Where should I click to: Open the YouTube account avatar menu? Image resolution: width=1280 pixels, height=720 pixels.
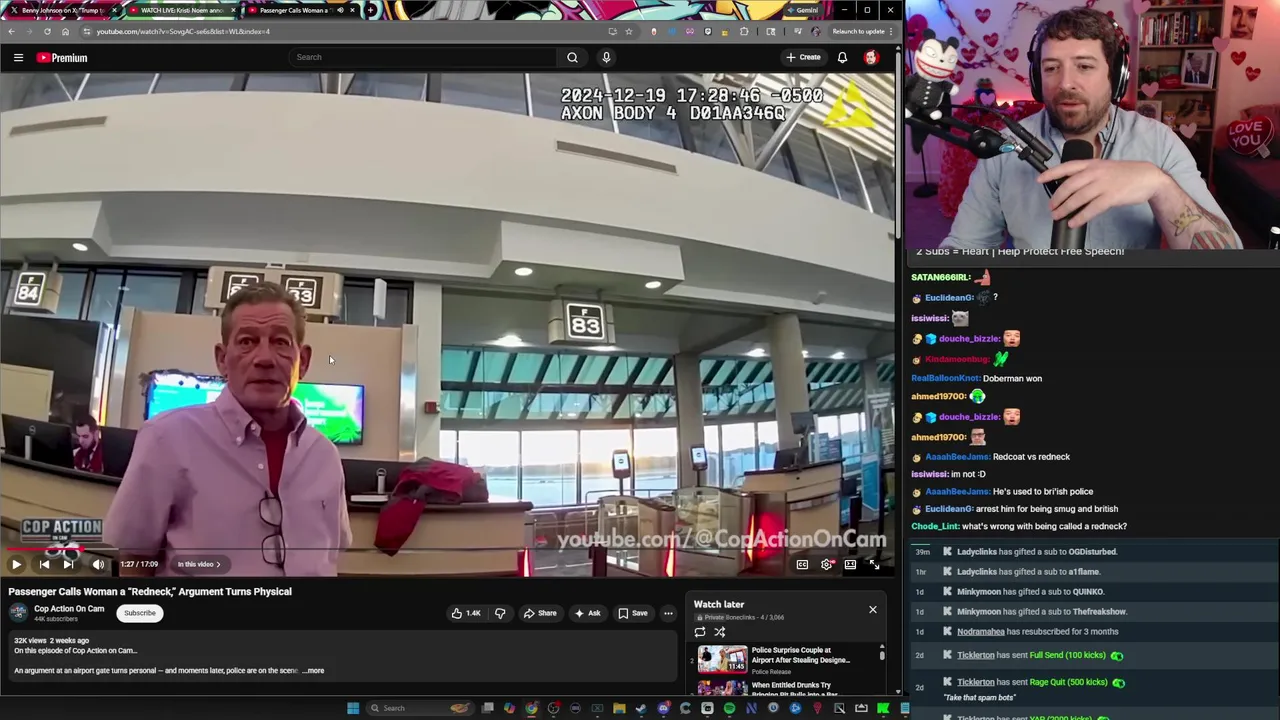(x=871, y=57)
